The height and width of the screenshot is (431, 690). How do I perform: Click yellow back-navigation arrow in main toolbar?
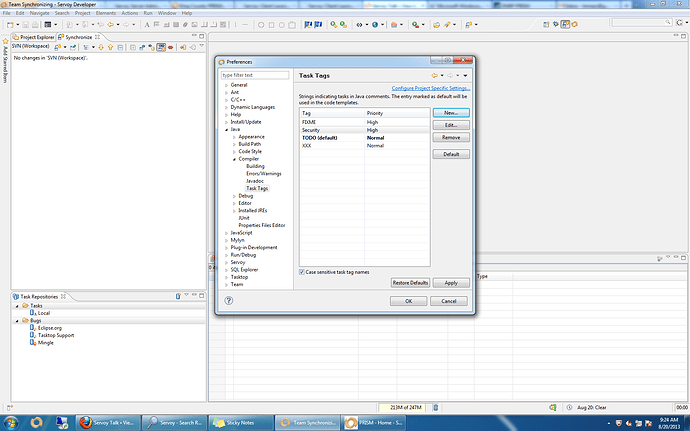pyautogui.click(x=110, y=25)
